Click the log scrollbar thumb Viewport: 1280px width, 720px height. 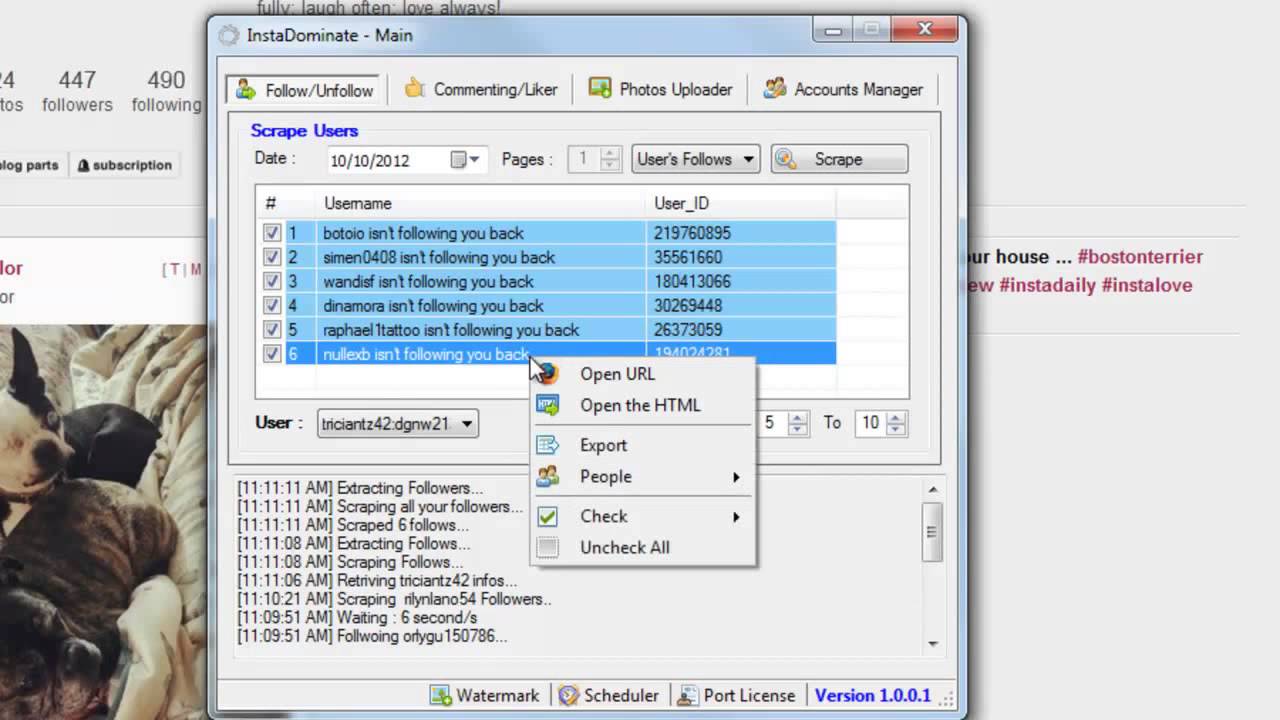coord(932,532)
